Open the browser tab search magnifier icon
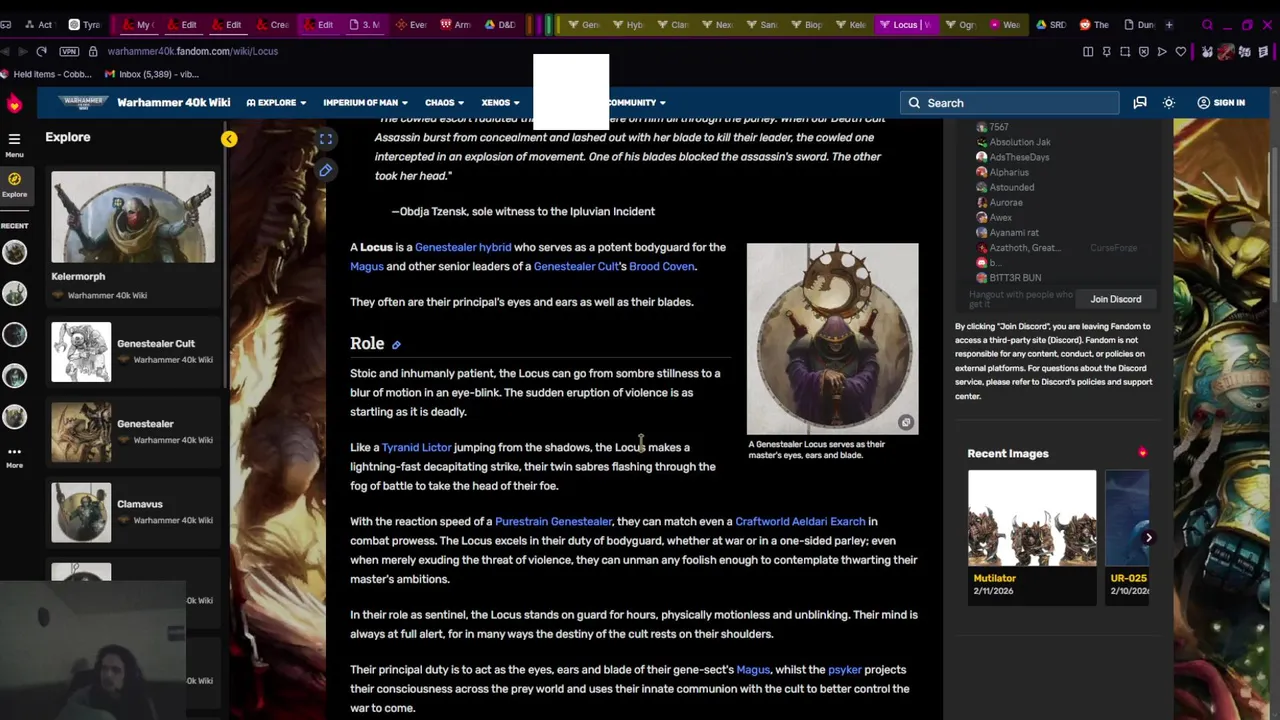The width and height of the screenshot is (1280, 720). click(x=1208, y=25)
